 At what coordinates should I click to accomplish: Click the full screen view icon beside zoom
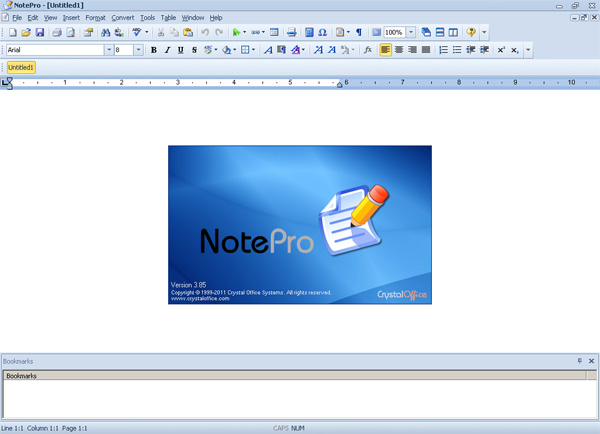pos(377,33)
